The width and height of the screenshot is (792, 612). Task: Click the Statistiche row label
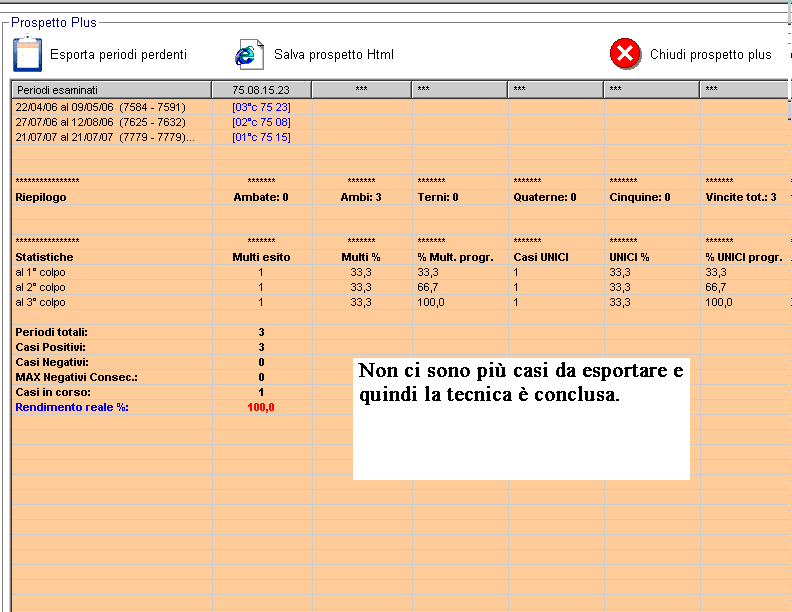(x=44, y=258)
